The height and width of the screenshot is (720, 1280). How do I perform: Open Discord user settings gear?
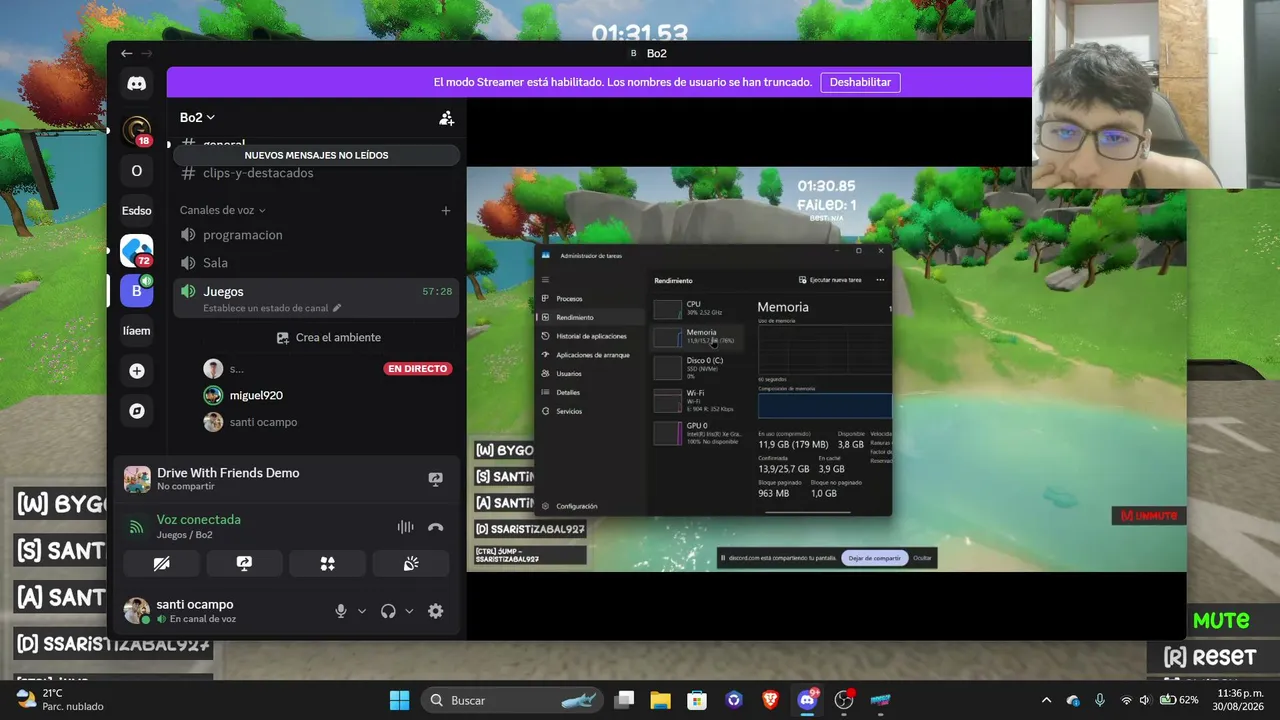point(435,611)
